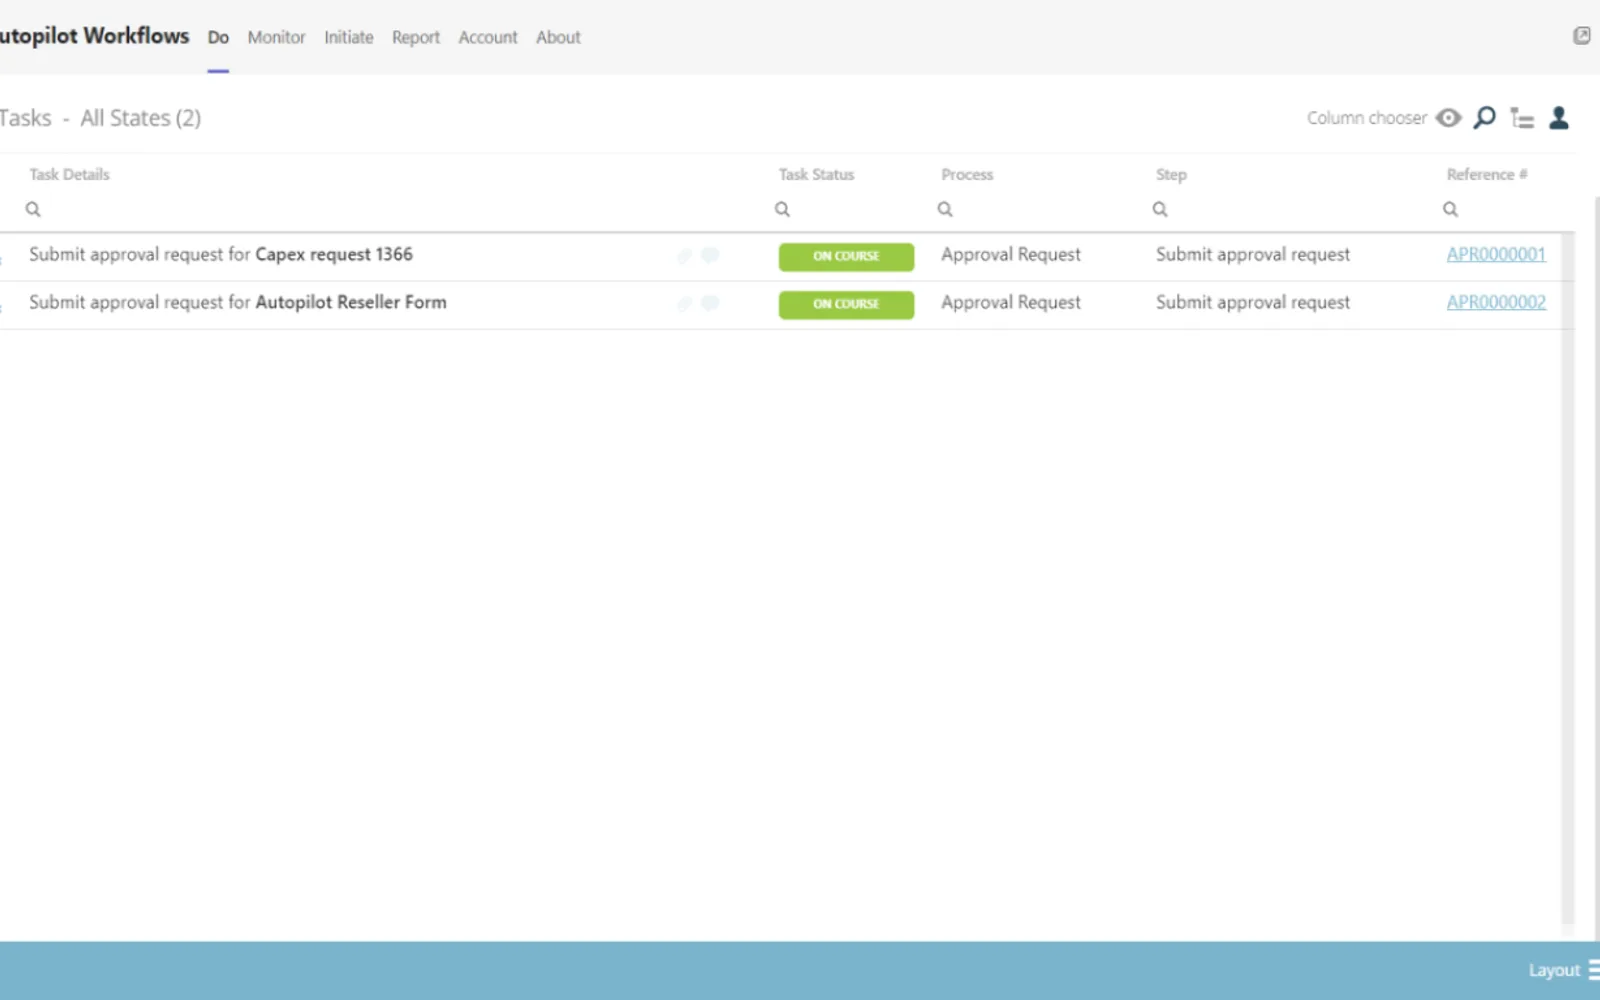Viewport: 1600px width, 1000px height.
Task: Click the Step column filter search icon
Action: coord(1160,209)
